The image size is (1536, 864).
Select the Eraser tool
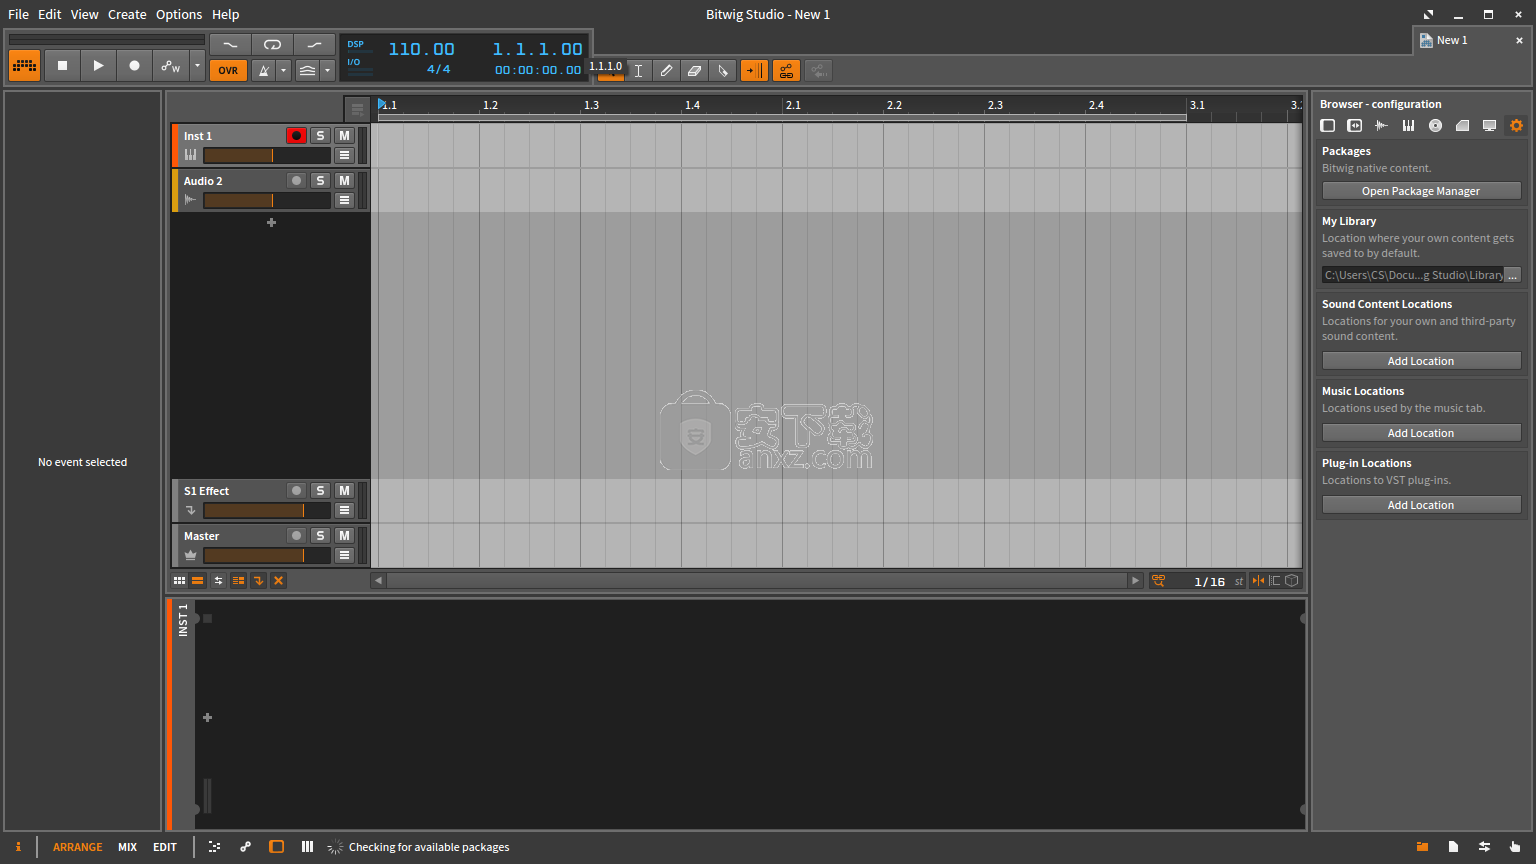point(694,71)
